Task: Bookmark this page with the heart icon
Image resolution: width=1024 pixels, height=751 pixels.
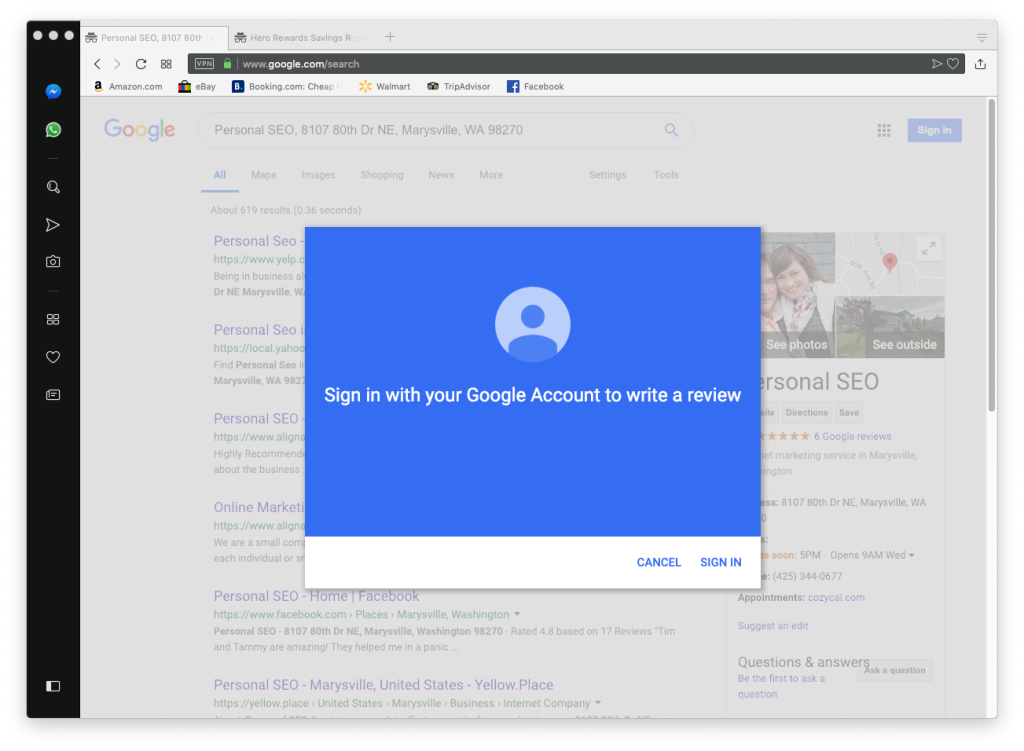Action: tap(953, 63)
